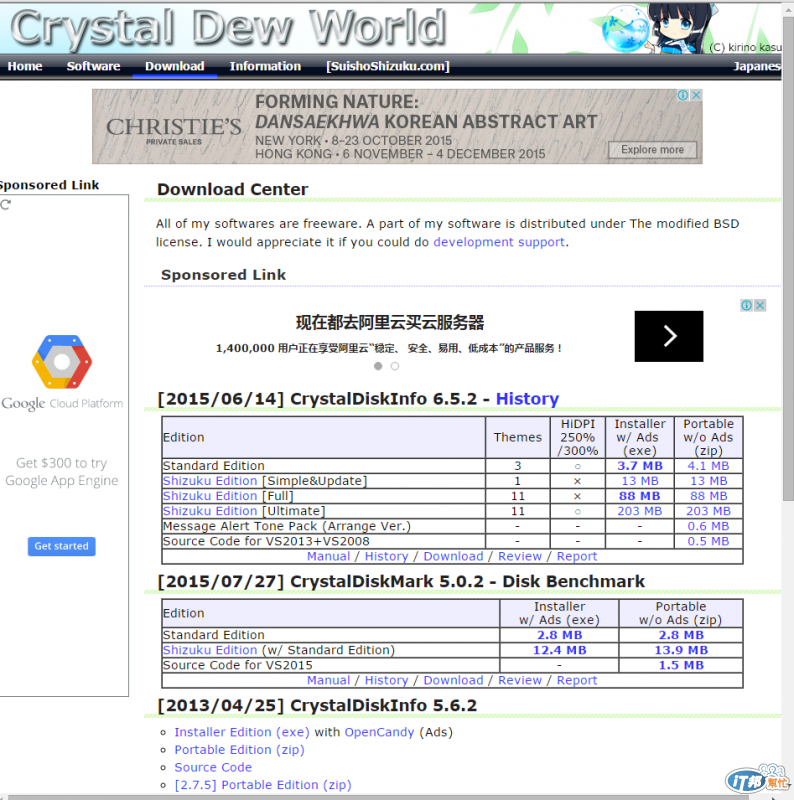Download [2.7.5] Portable Edition (zip)
The width and height of the screenshot is (794, 800).
click(263, 785)
